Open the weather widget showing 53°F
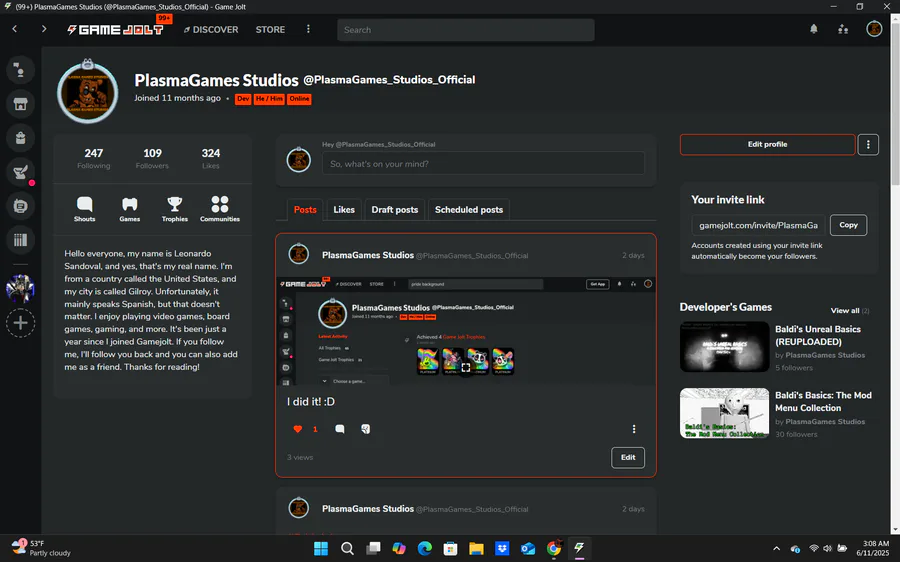This screenshot has height=562, width=900. point(41,548)
